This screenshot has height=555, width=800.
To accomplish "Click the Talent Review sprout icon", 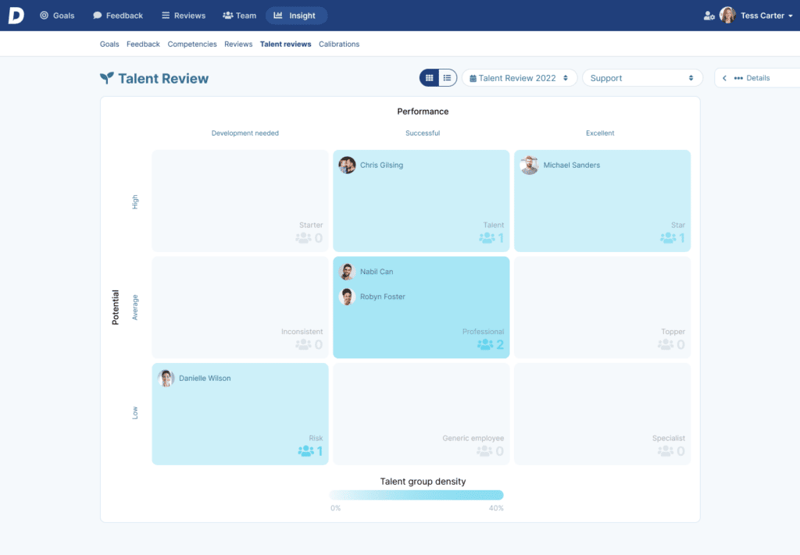I will pos(107,78).
